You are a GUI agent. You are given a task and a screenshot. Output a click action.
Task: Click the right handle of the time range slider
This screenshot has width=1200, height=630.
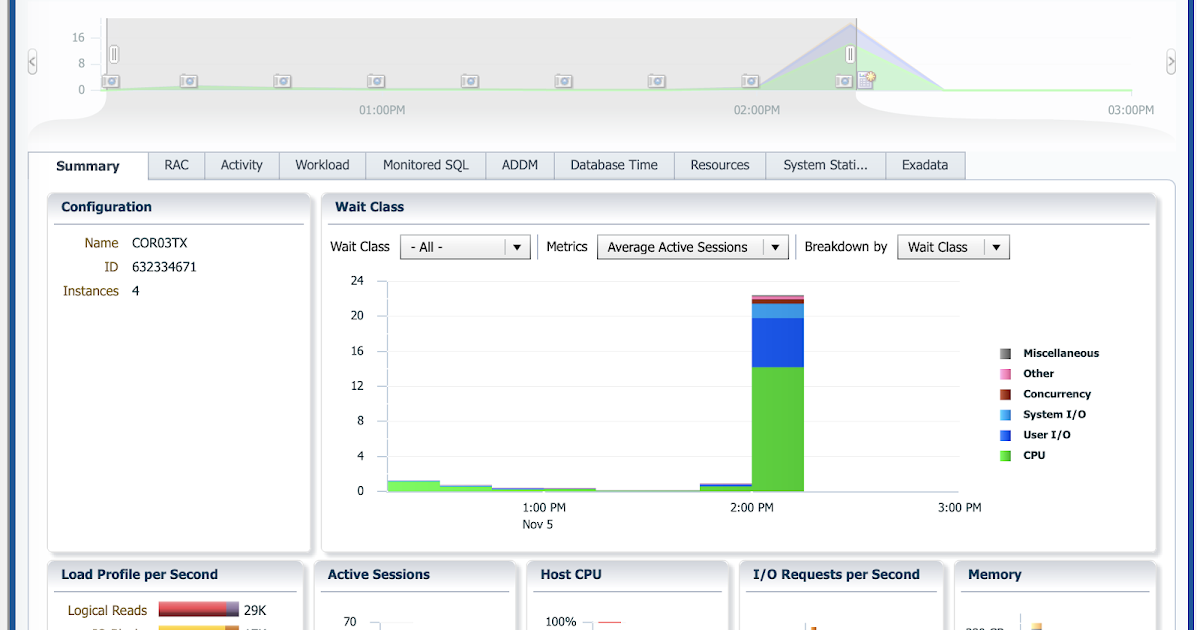pyautogui.click(x=851, y=55)
